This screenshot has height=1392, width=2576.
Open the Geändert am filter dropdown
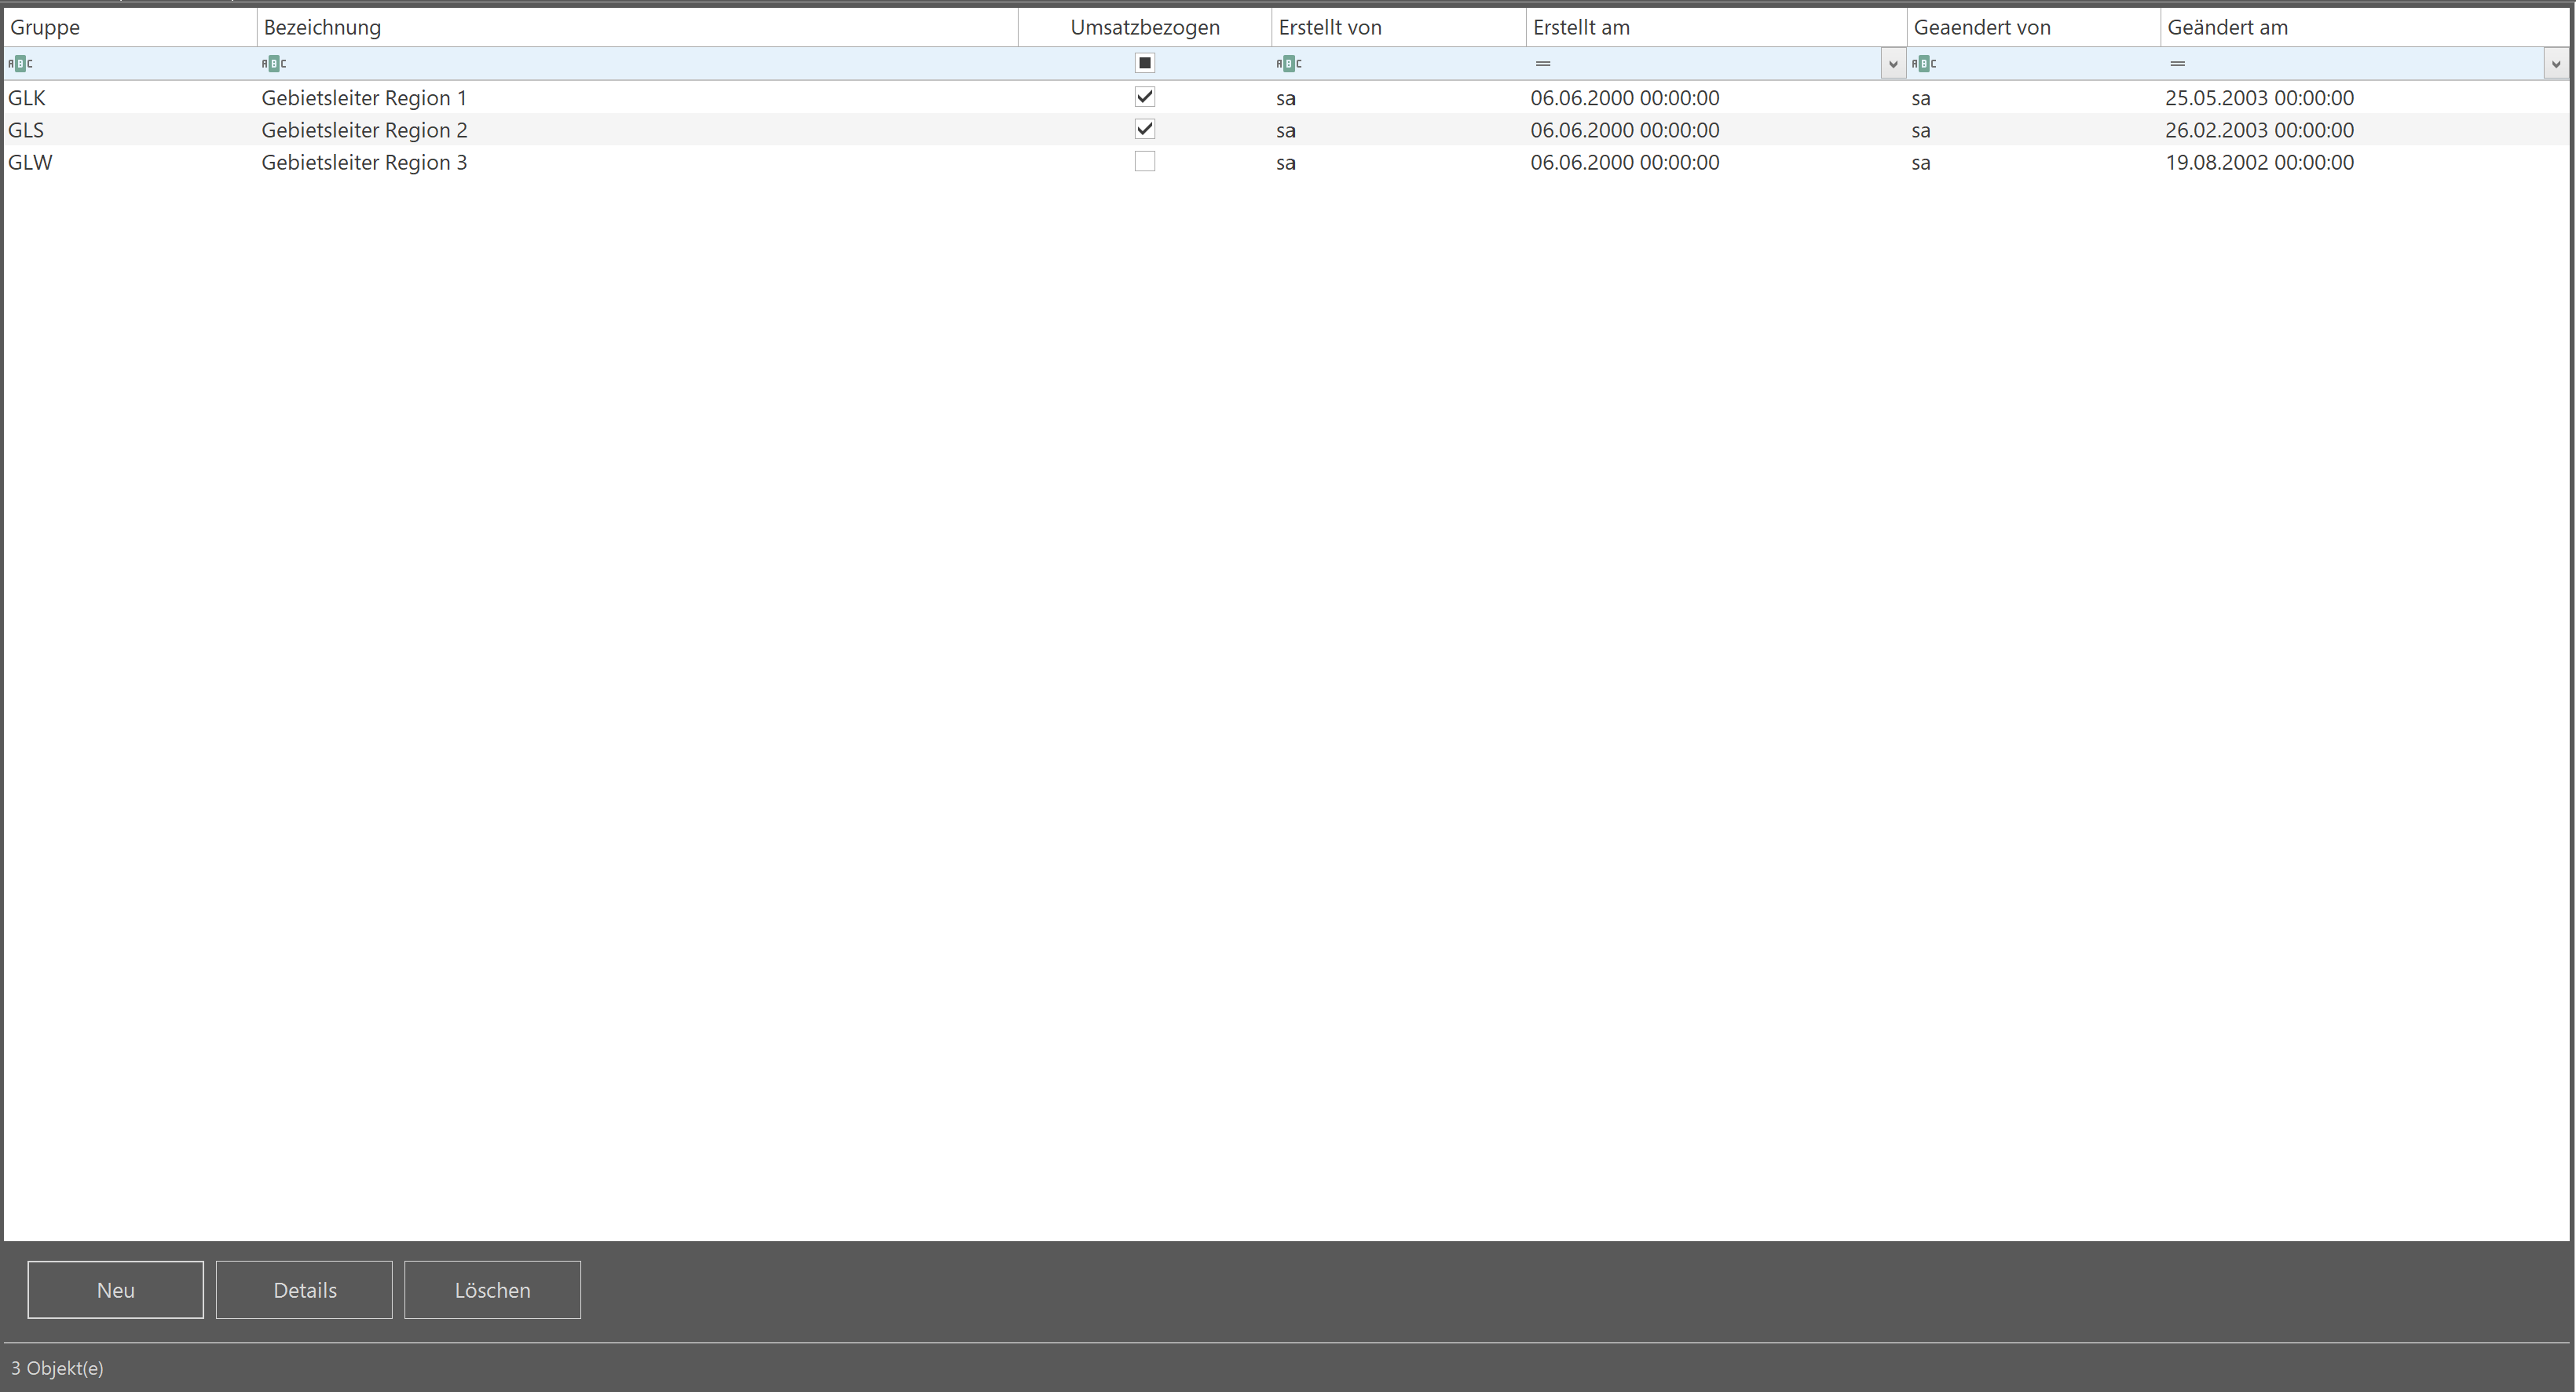pos(2556,64)
